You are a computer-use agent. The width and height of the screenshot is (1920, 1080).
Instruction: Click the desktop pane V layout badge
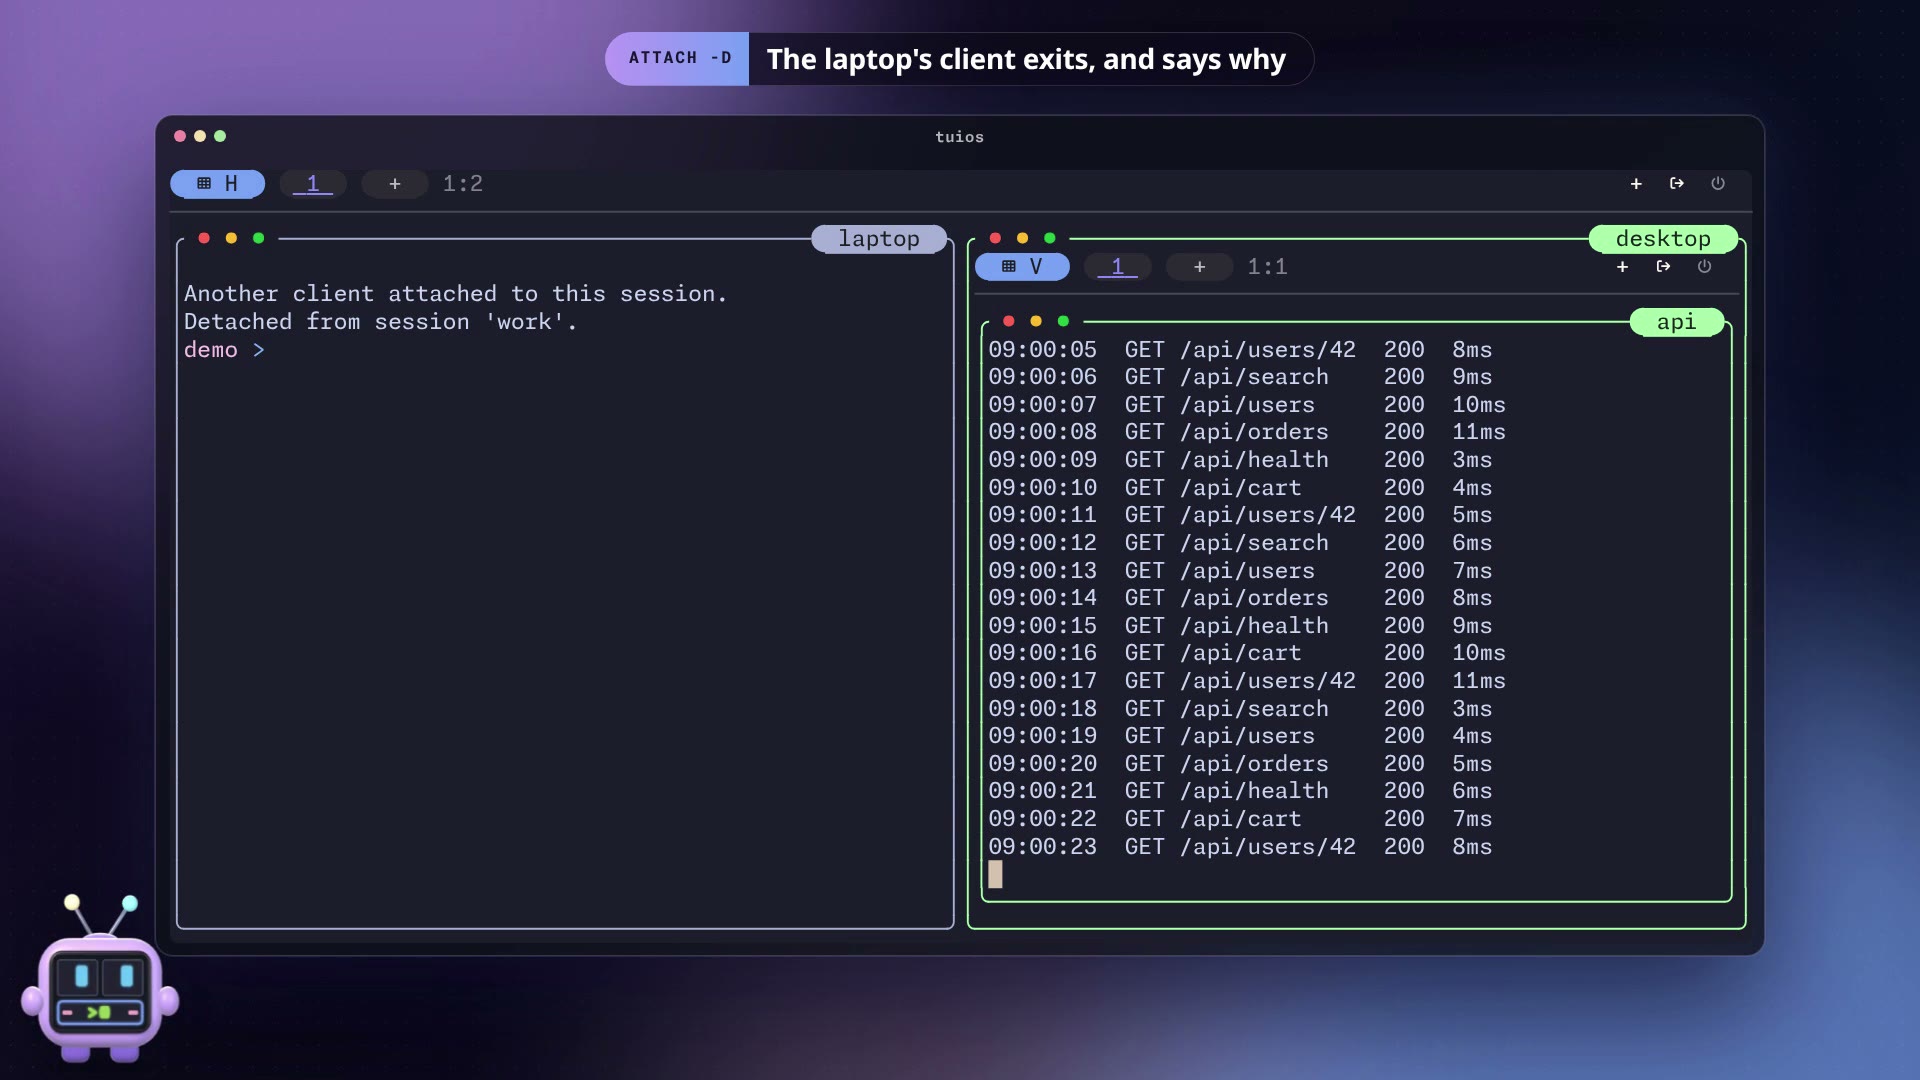coord(1022,267)
